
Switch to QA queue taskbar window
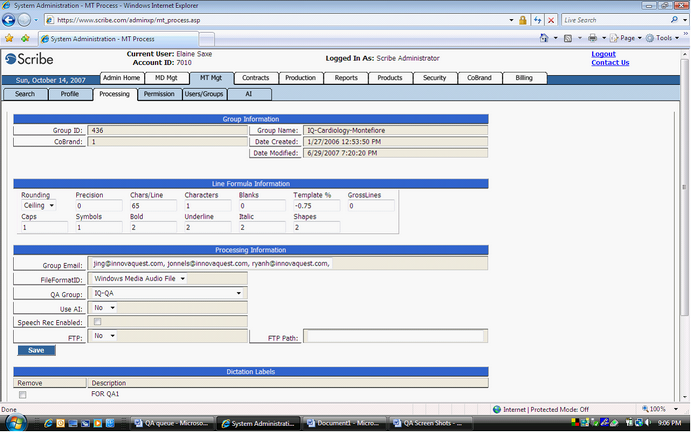pyautogui.click(x=173, y=423)
